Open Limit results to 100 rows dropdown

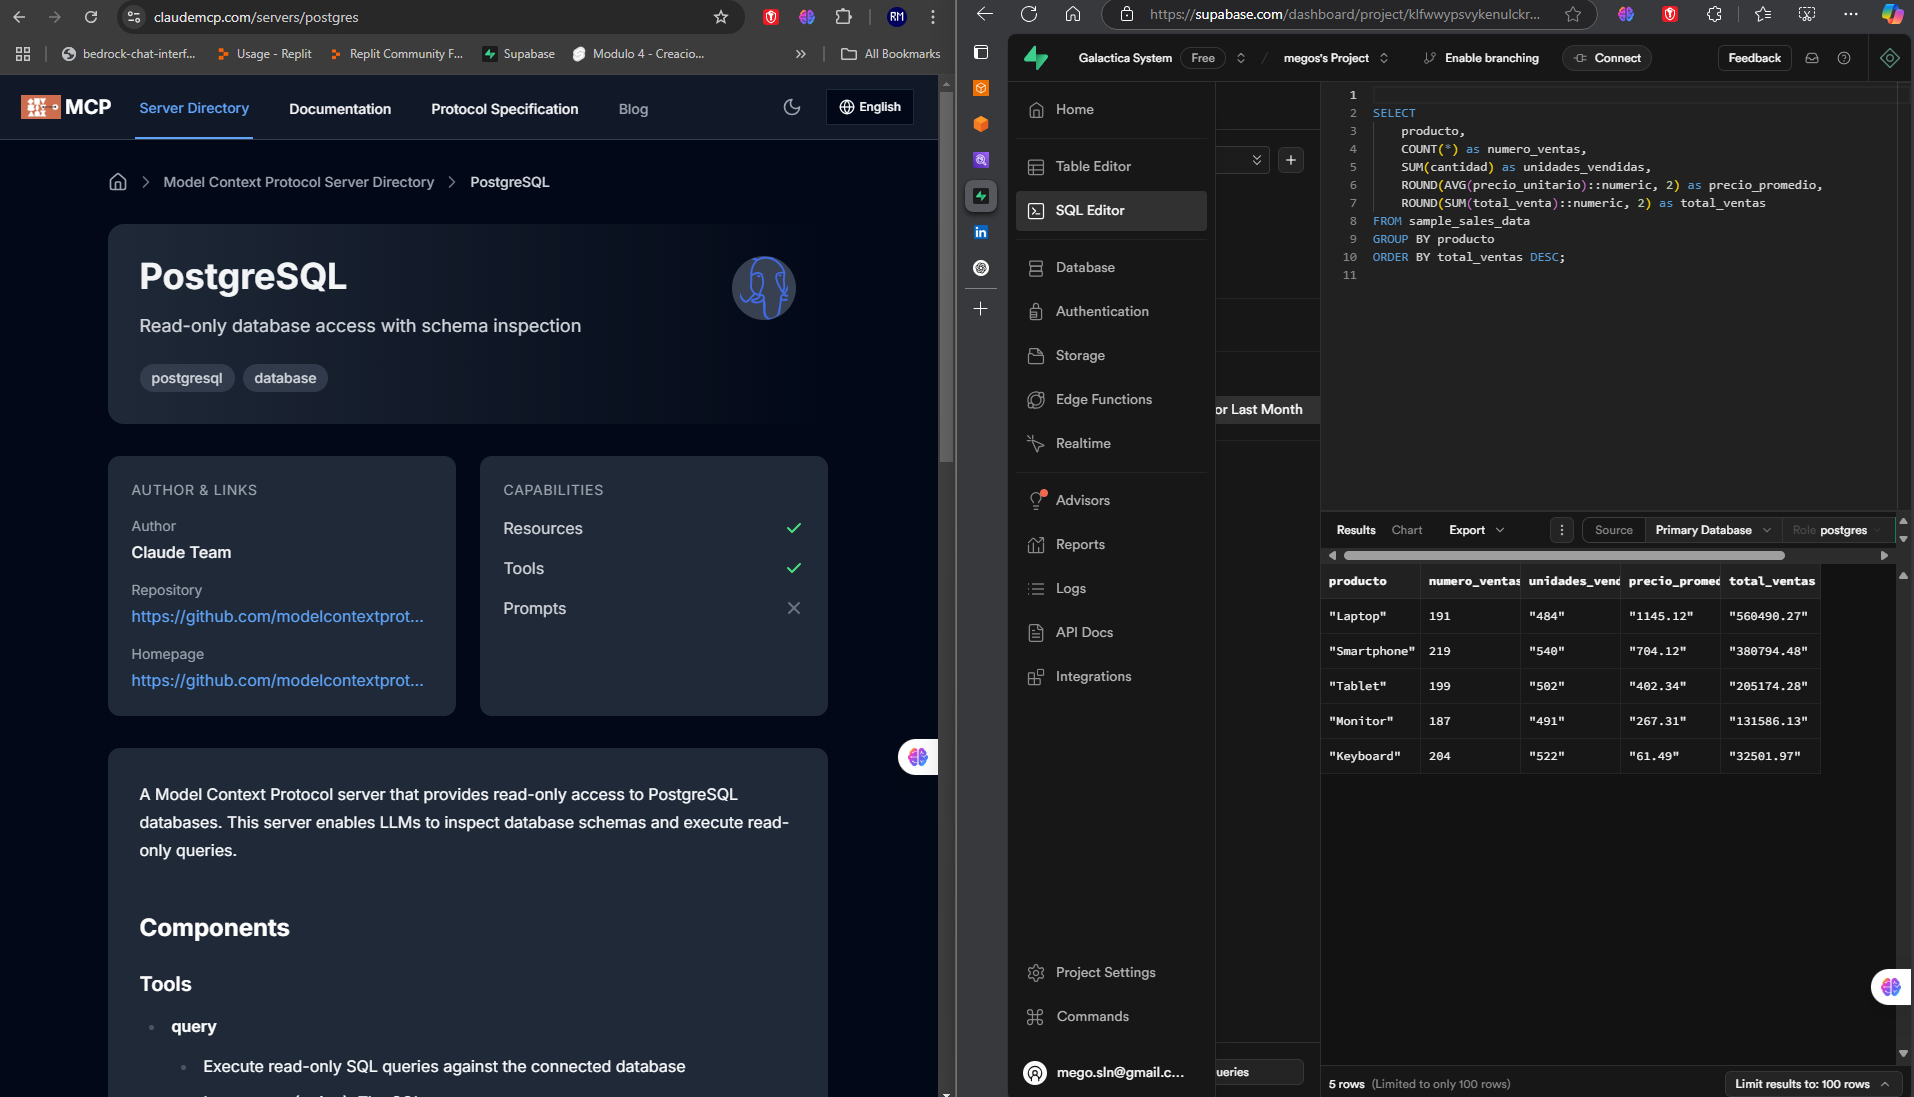(1812, 1084)
